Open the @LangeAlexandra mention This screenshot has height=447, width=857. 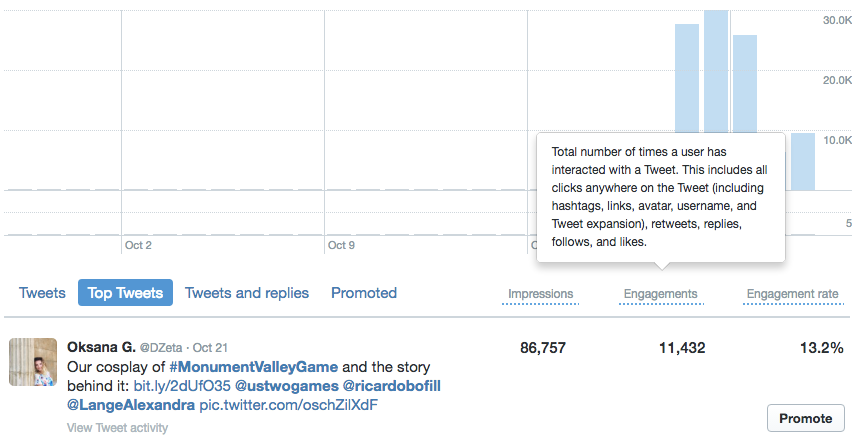131,405
